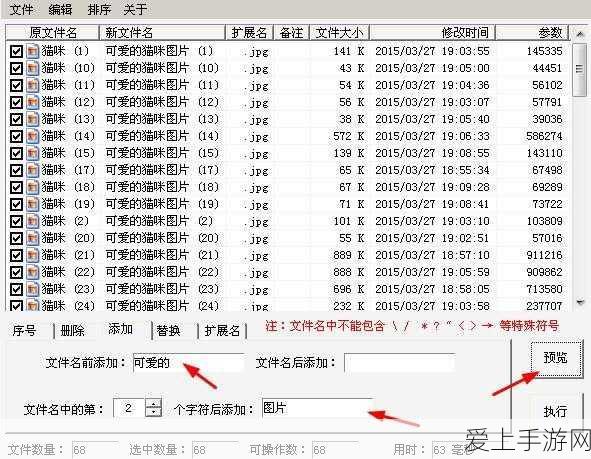Click the 执行 button
The image size is (591, 459).
[x=556, y=411]
